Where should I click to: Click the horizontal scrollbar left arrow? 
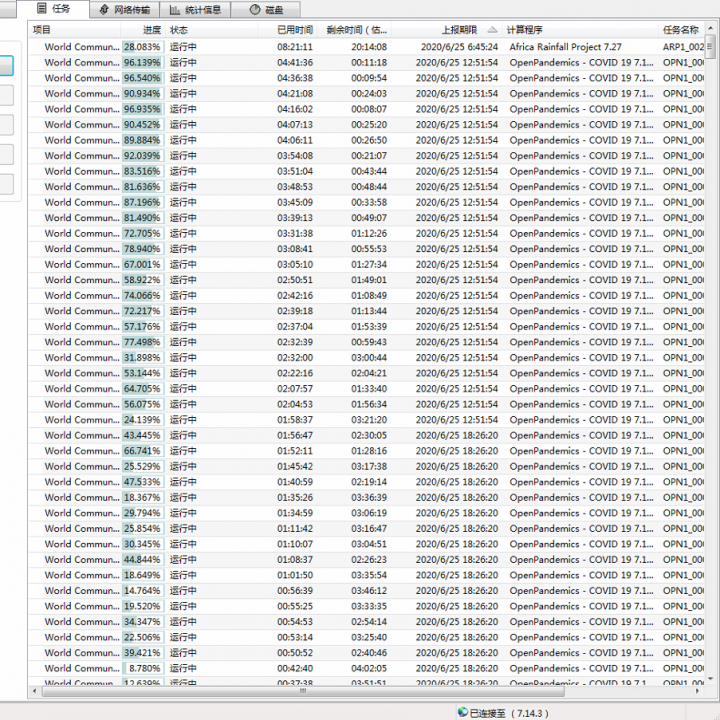35,691
